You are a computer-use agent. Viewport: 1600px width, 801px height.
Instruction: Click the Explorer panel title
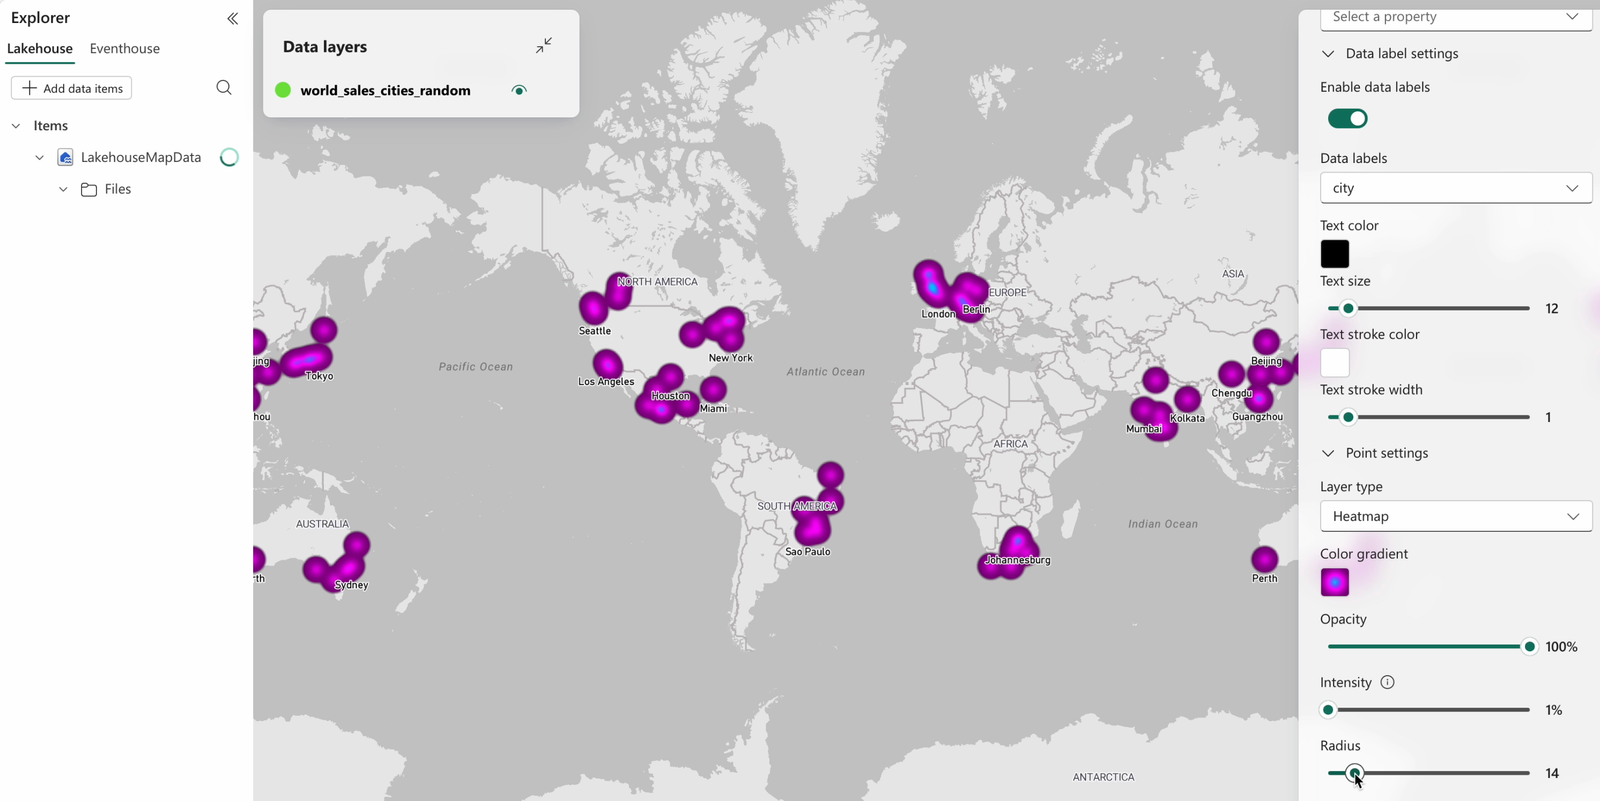pyautogui.click(x=41, y=18)
